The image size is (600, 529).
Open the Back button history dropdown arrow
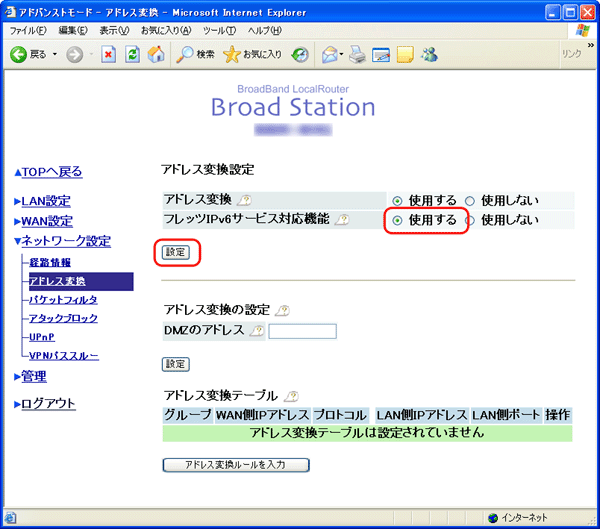click(x=55, y=54)
